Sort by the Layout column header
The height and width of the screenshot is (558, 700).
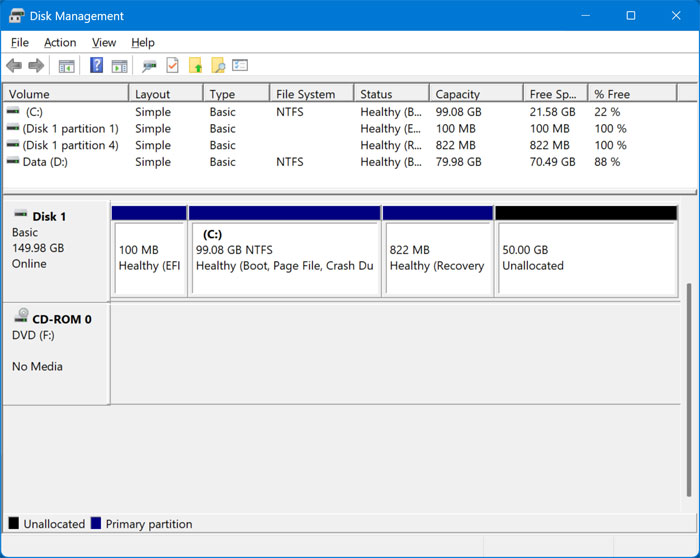[x=166, y=94]
